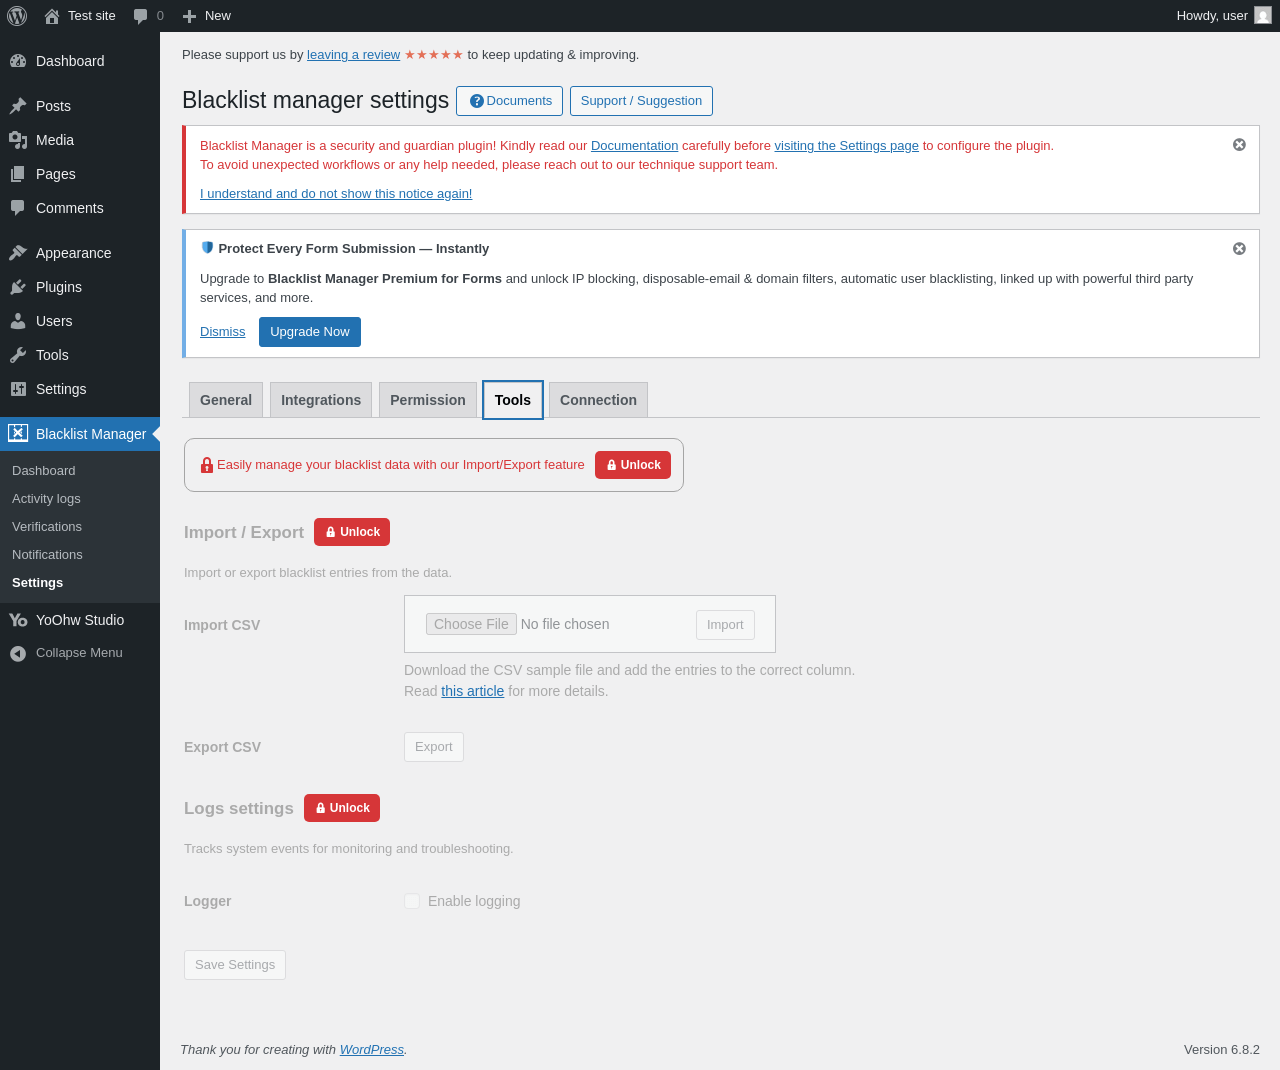Click the Collapse Menu arrow icon
The height and width of the screenshot is (1070, 1280).
(x=18, y=653)
